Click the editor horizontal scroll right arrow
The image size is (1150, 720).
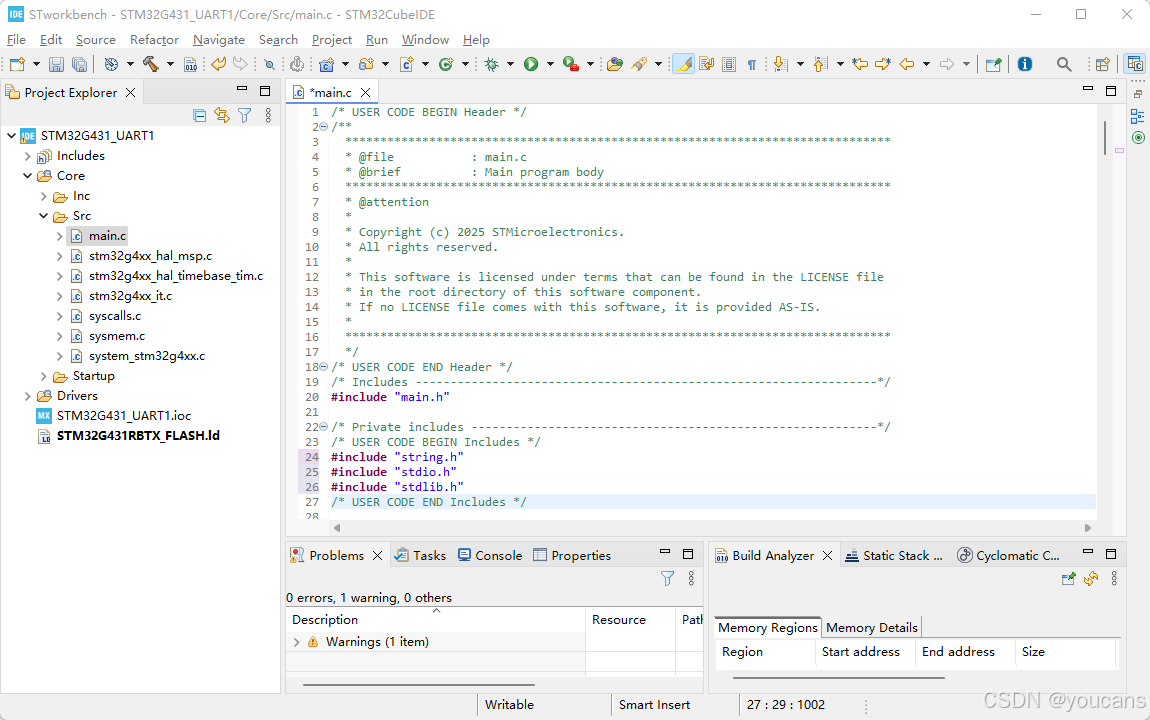[1088, 528]
